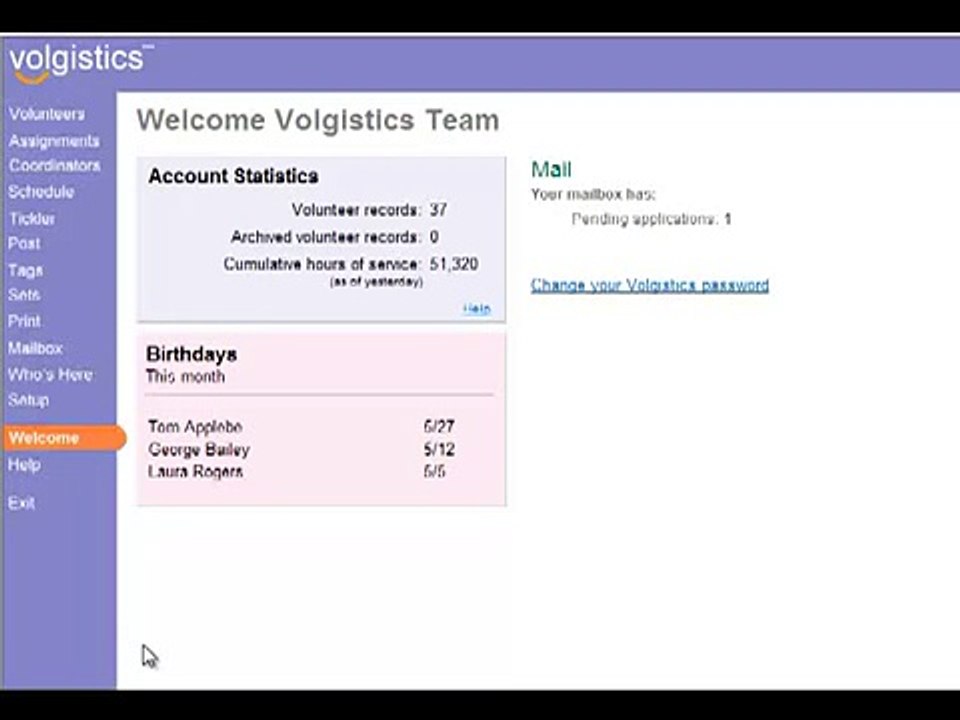960x720 pixels.
Task: Click the Cumulative hours value 51,320
Action: click(x=454, y=264)
